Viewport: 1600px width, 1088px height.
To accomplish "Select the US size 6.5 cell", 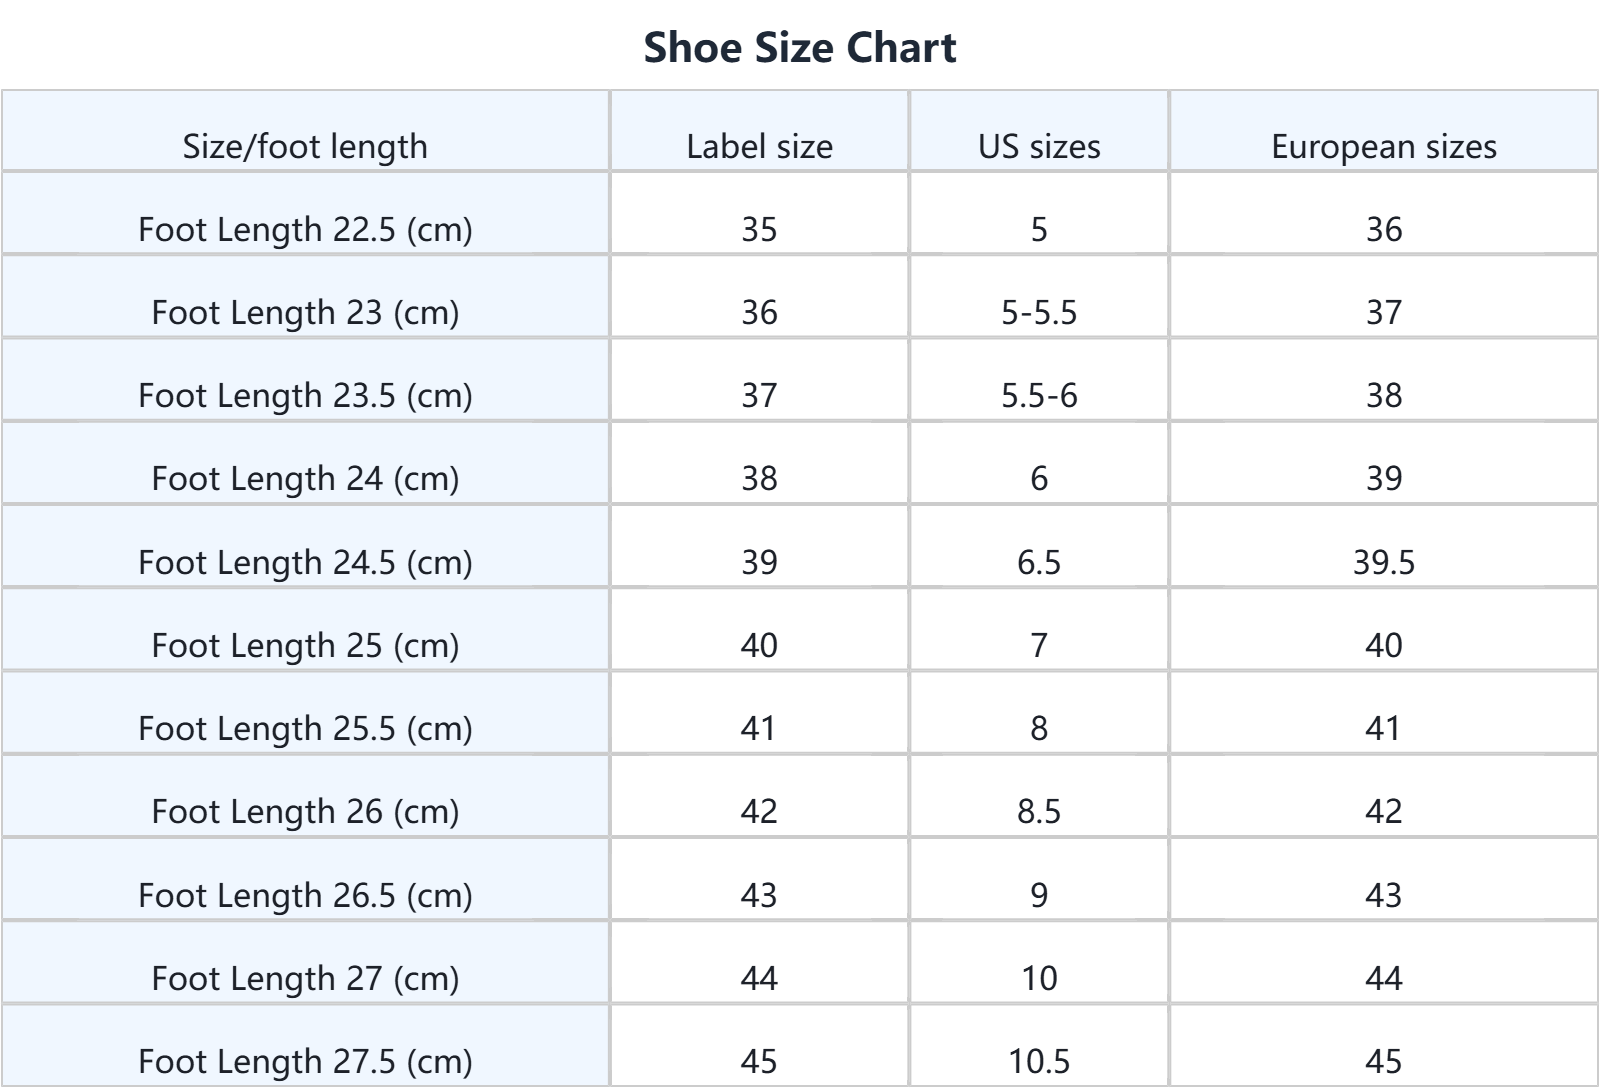I will click(x=1039, y=562).
